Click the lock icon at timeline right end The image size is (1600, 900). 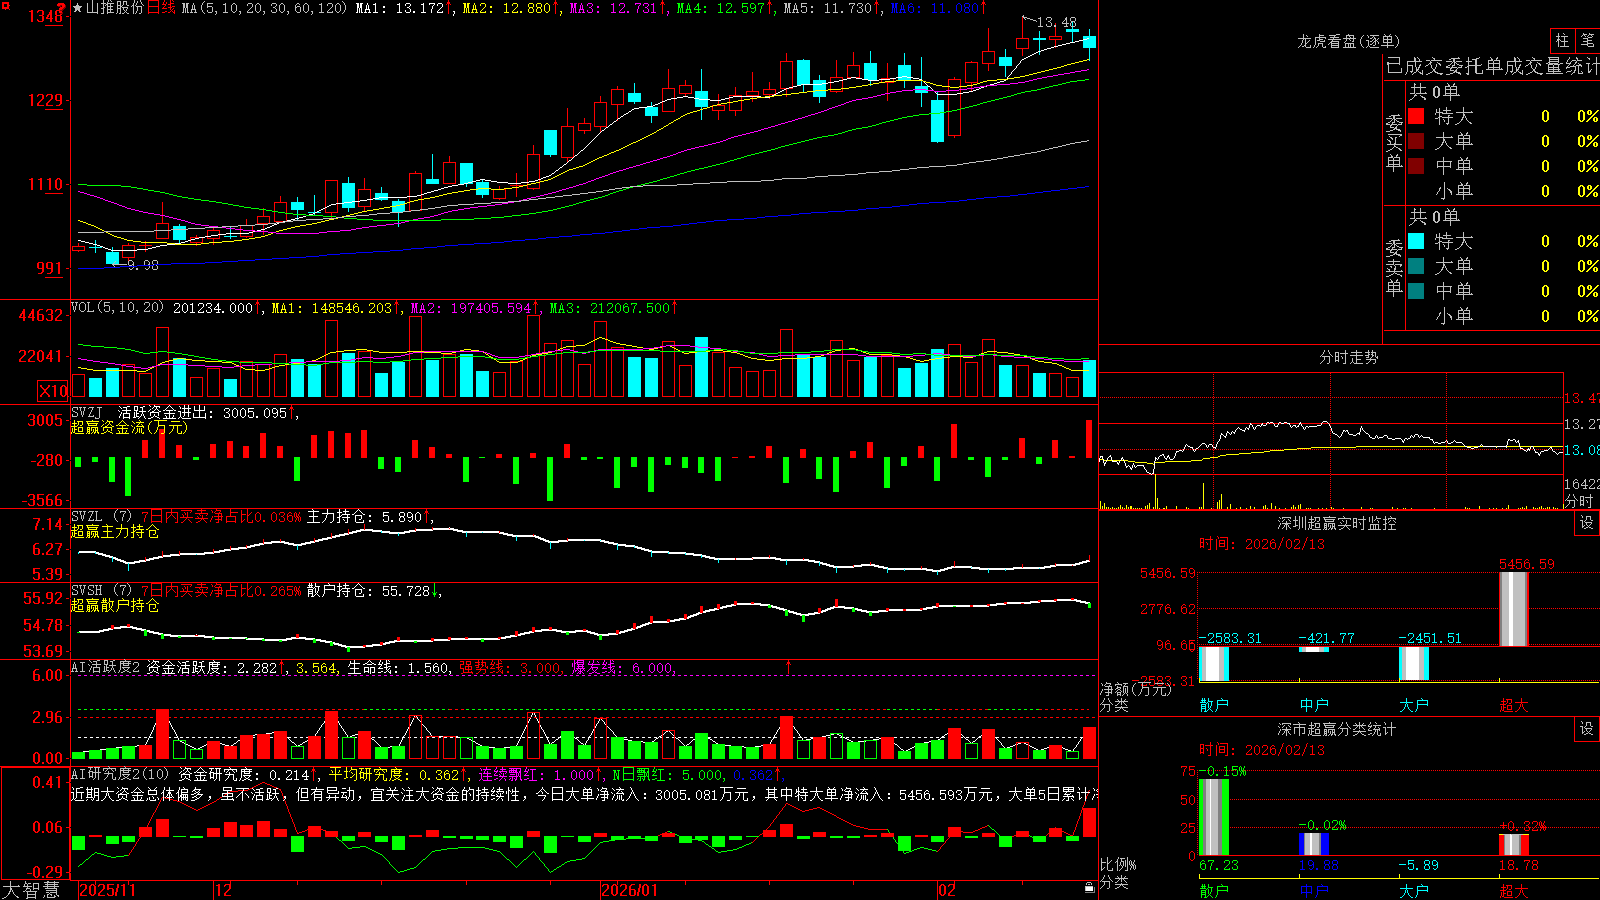[1090, 888]
